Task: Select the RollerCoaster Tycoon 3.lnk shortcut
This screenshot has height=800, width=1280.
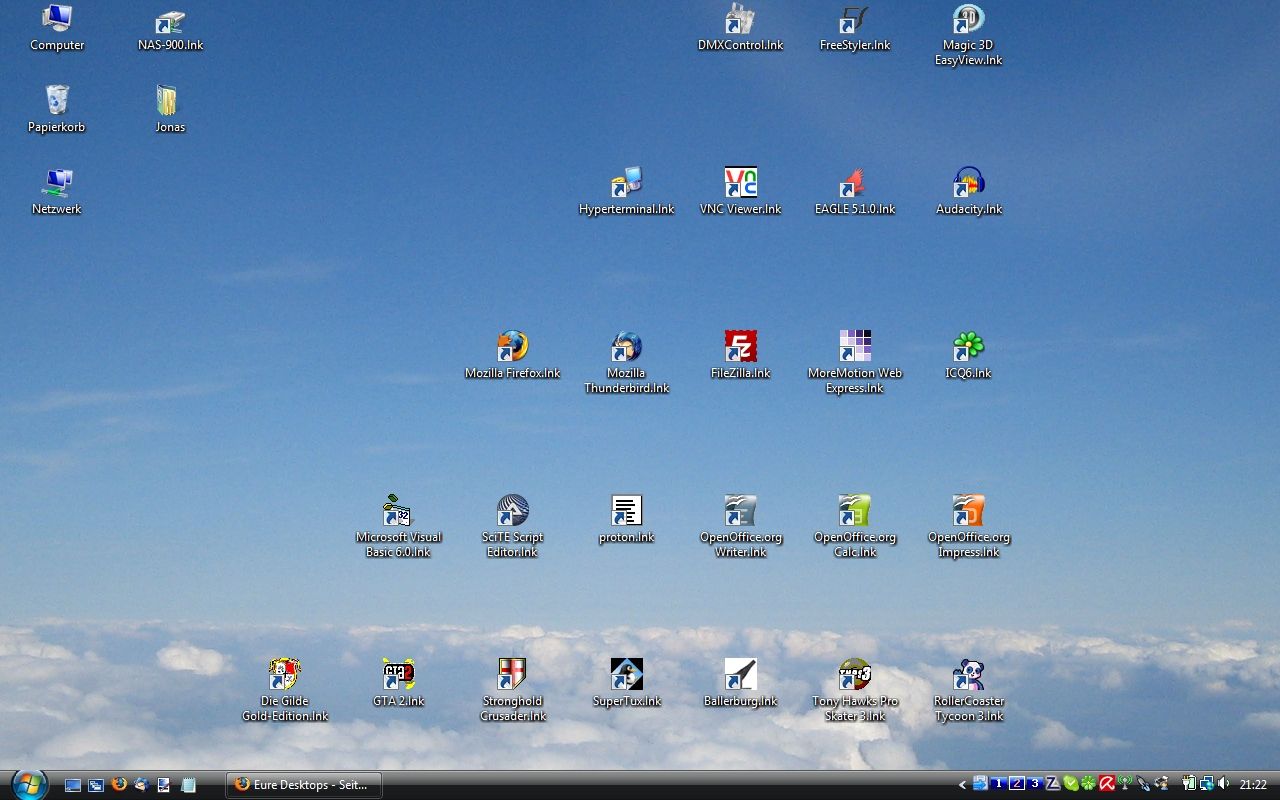Action: 968,690
